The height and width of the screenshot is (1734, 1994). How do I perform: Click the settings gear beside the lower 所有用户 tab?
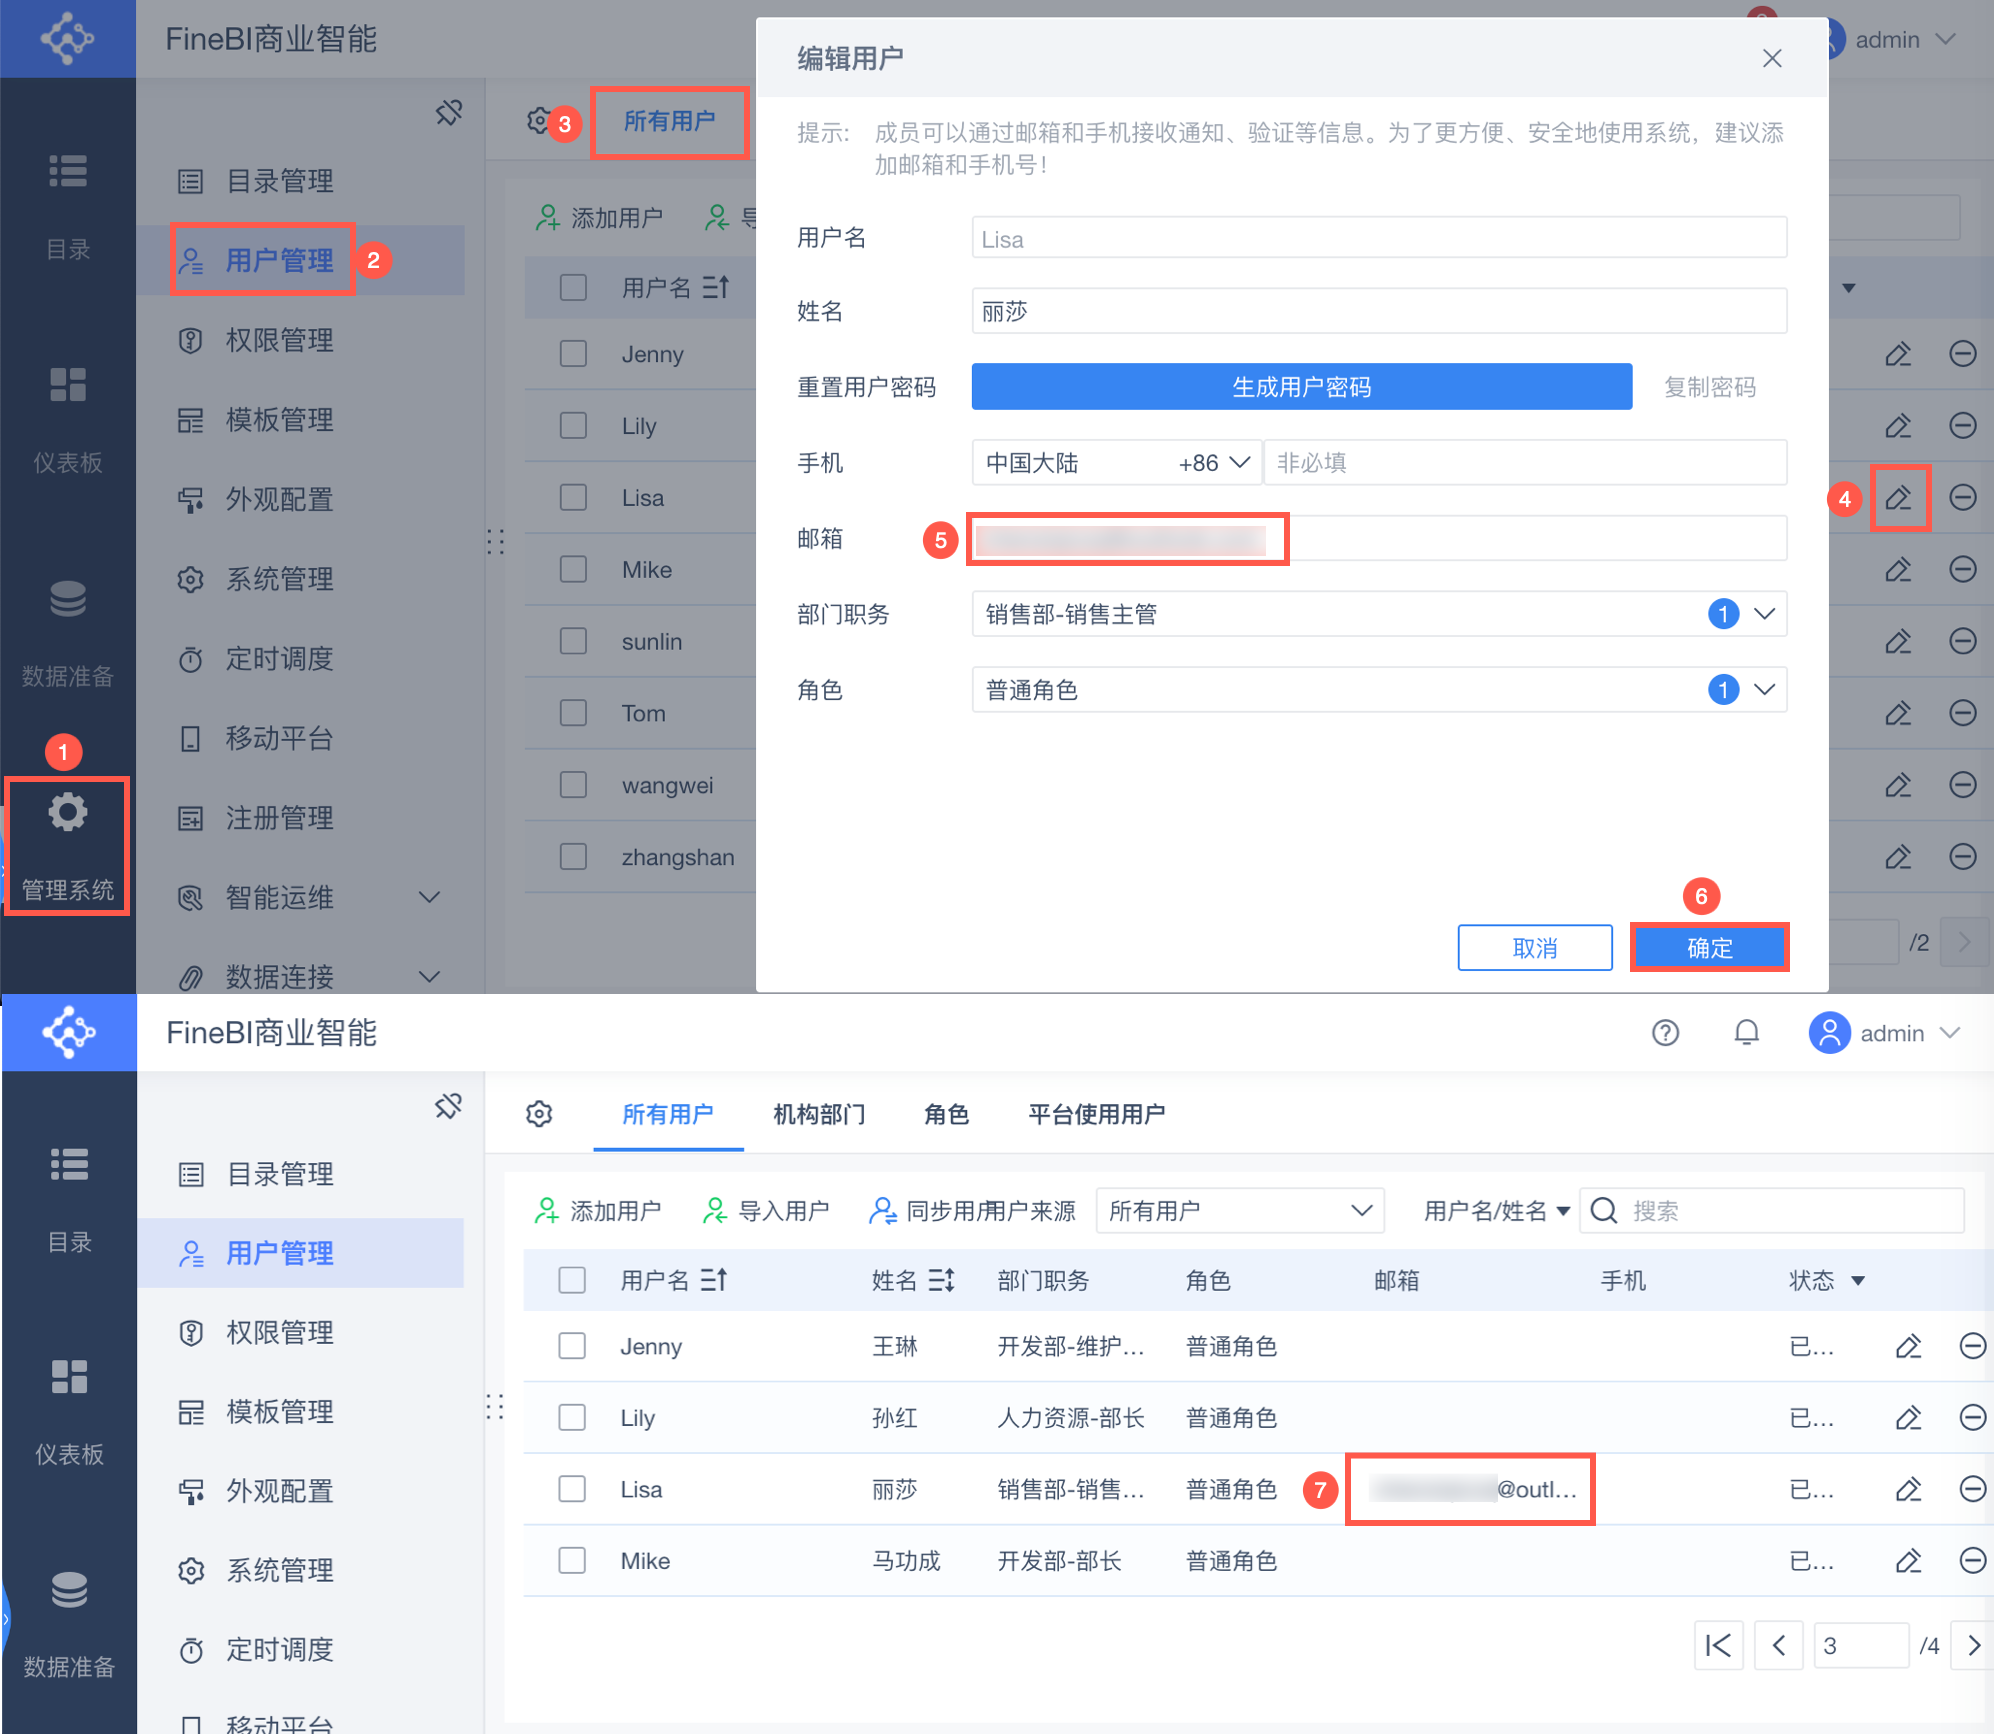[539, 1114]
